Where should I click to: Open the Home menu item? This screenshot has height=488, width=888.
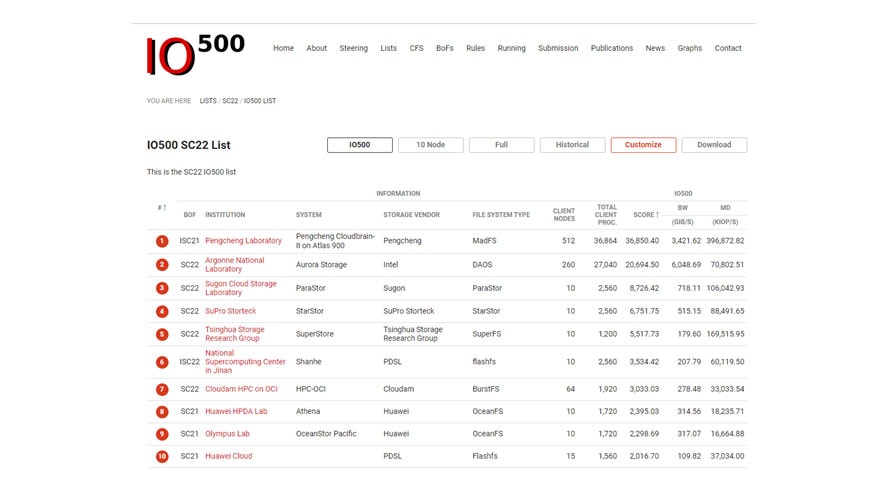point(283,48)
